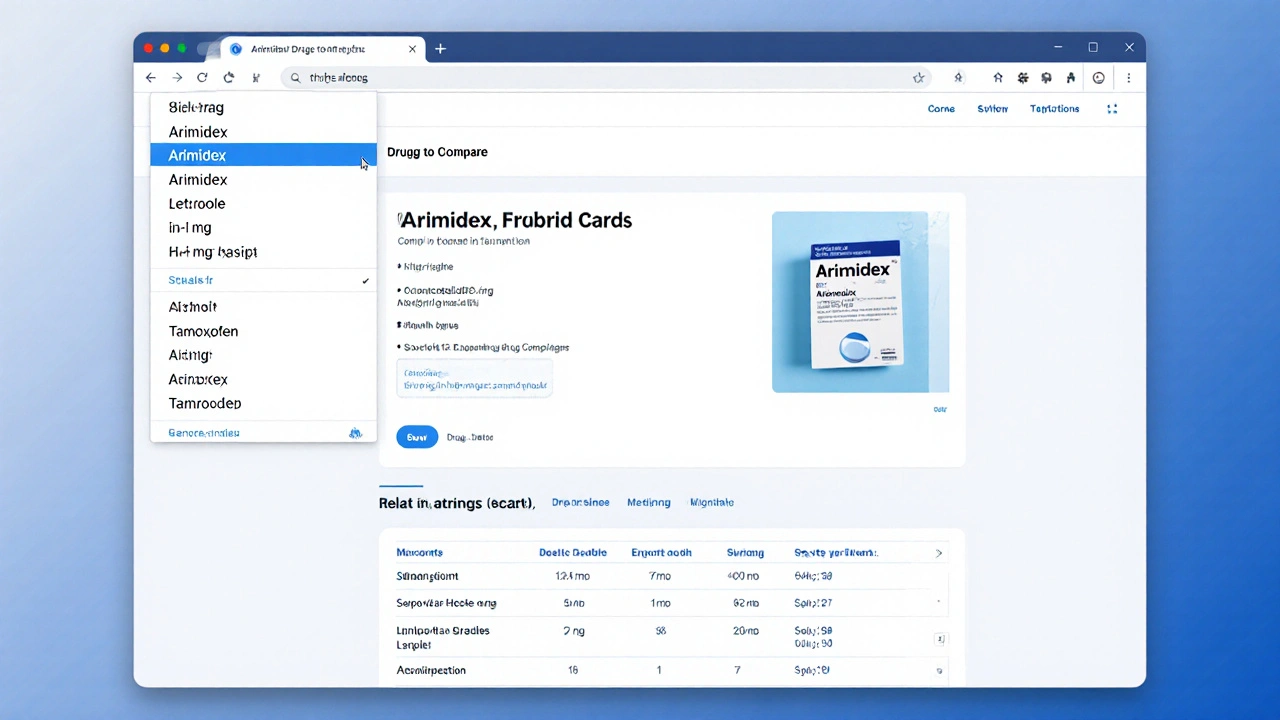Pick Tamoxofen in the dropdown list

pos(203,331)
